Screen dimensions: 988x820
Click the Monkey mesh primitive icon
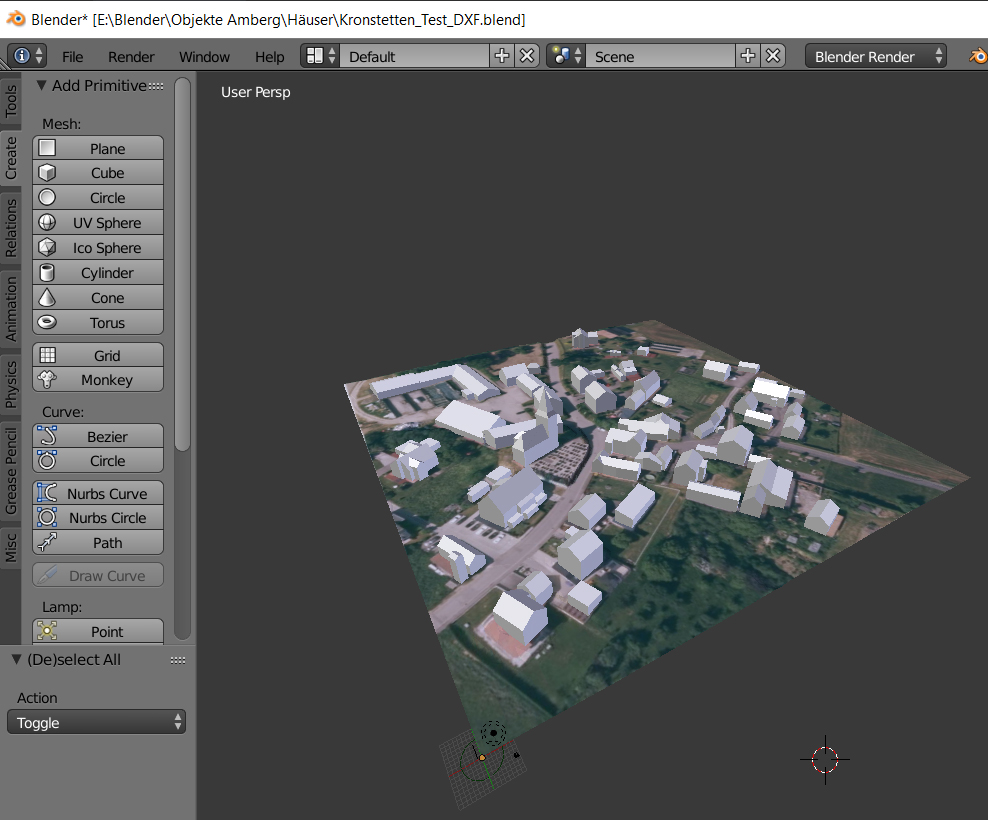[x=47, y=380]
